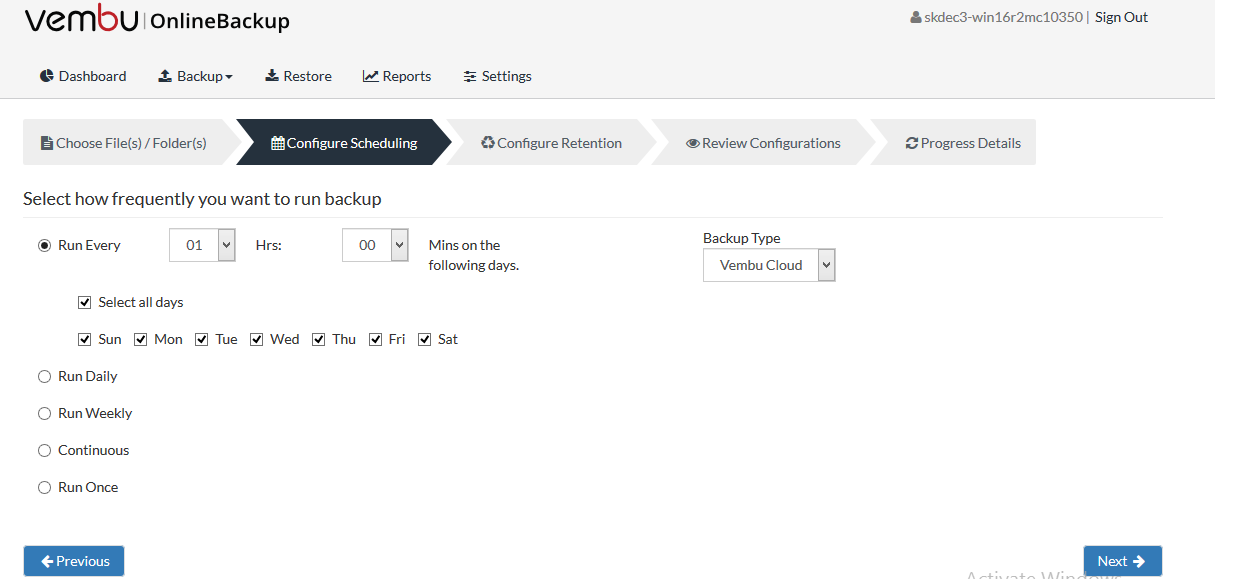Open the Hrs dropdown showing 01

(x=203, y=245)
